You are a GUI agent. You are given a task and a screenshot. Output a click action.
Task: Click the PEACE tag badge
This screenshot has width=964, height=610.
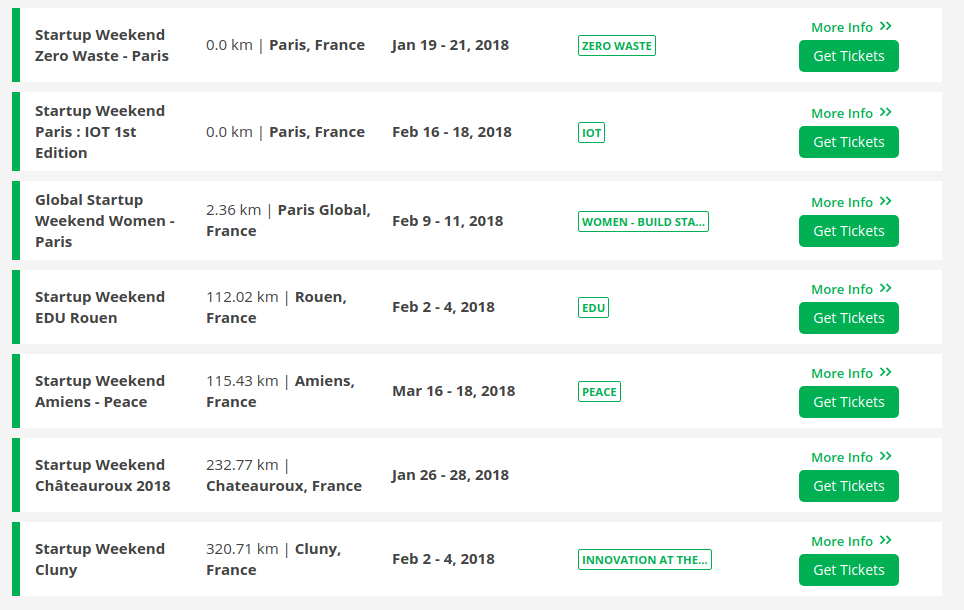click(x=599, y=392)
